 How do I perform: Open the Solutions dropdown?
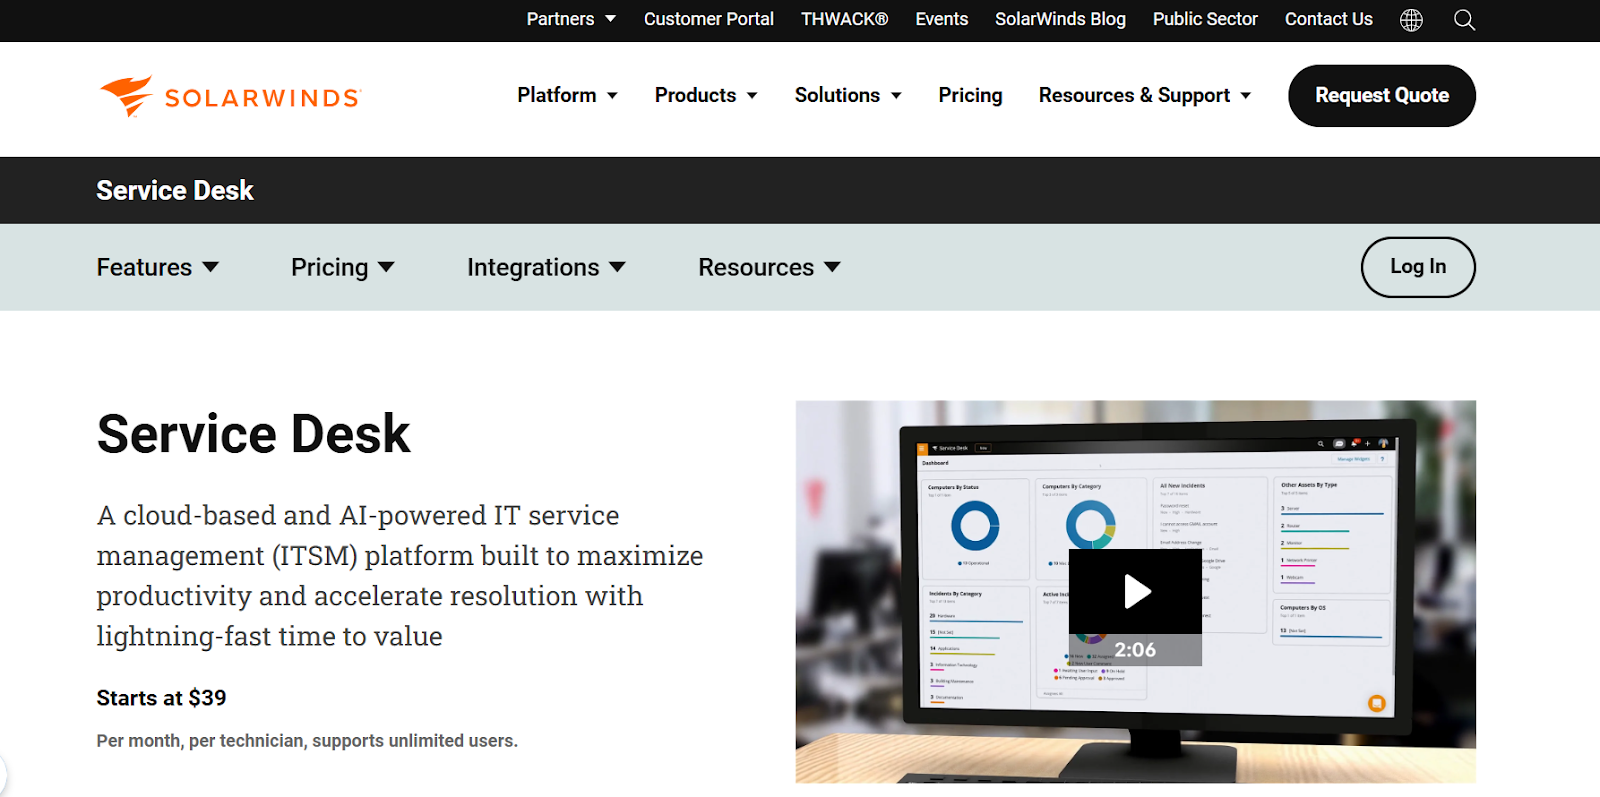(x=848, y=95)
